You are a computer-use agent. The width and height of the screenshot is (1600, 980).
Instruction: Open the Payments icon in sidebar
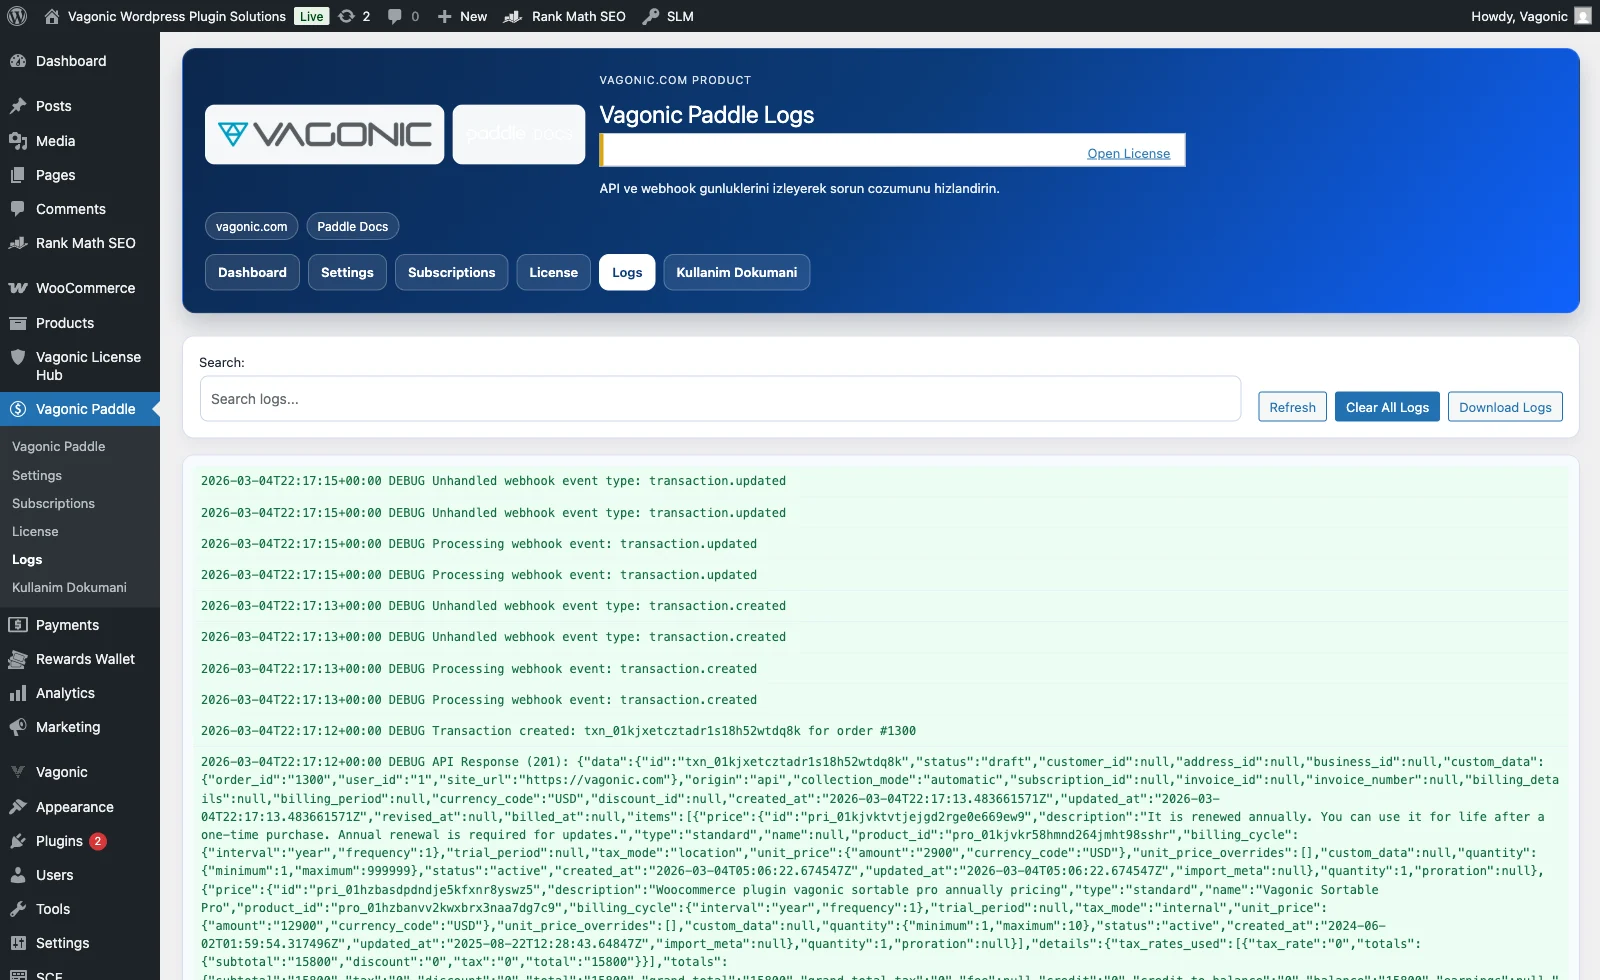click(x=18, y=625)
